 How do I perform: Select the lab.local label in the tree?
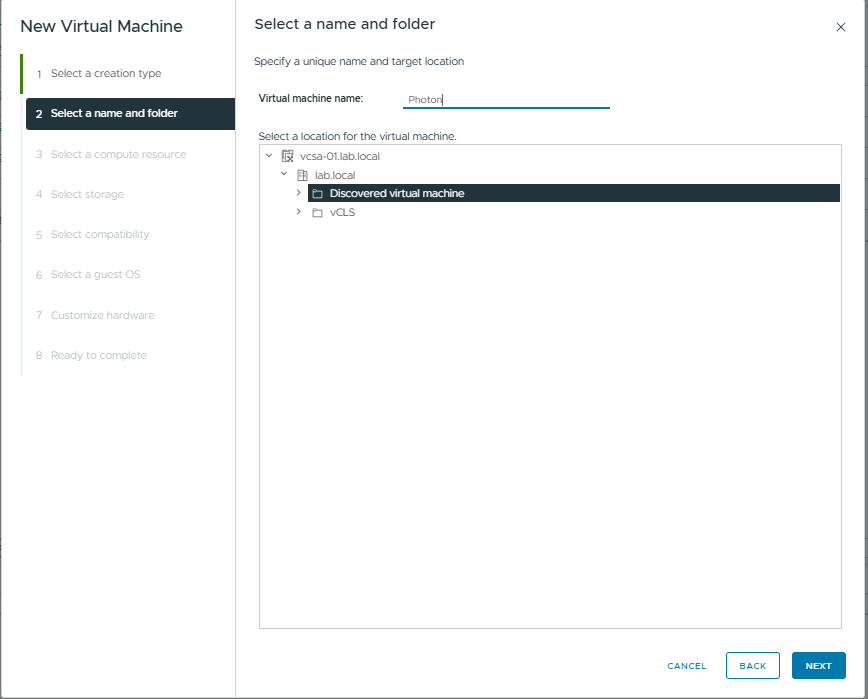[x=335, y=175]
